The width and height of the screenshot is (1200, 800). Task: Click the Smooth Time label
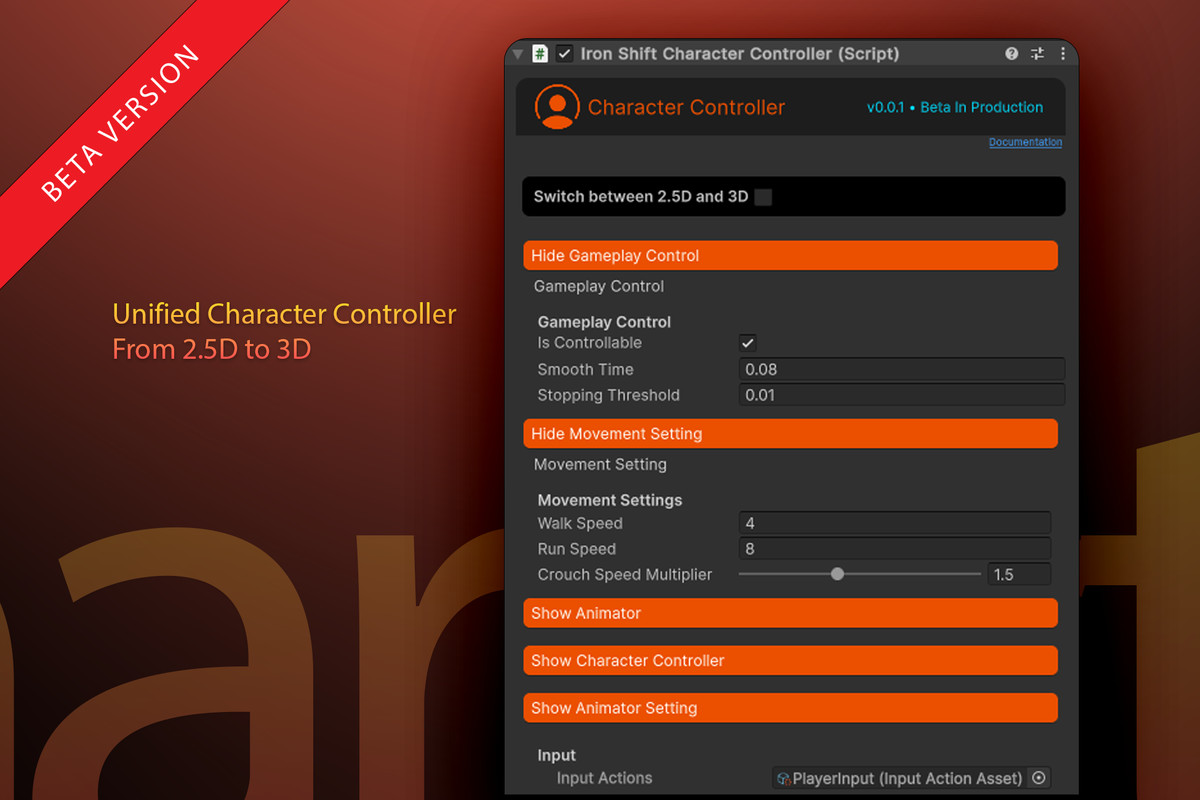pyautogui.click(x=585, y=369)
